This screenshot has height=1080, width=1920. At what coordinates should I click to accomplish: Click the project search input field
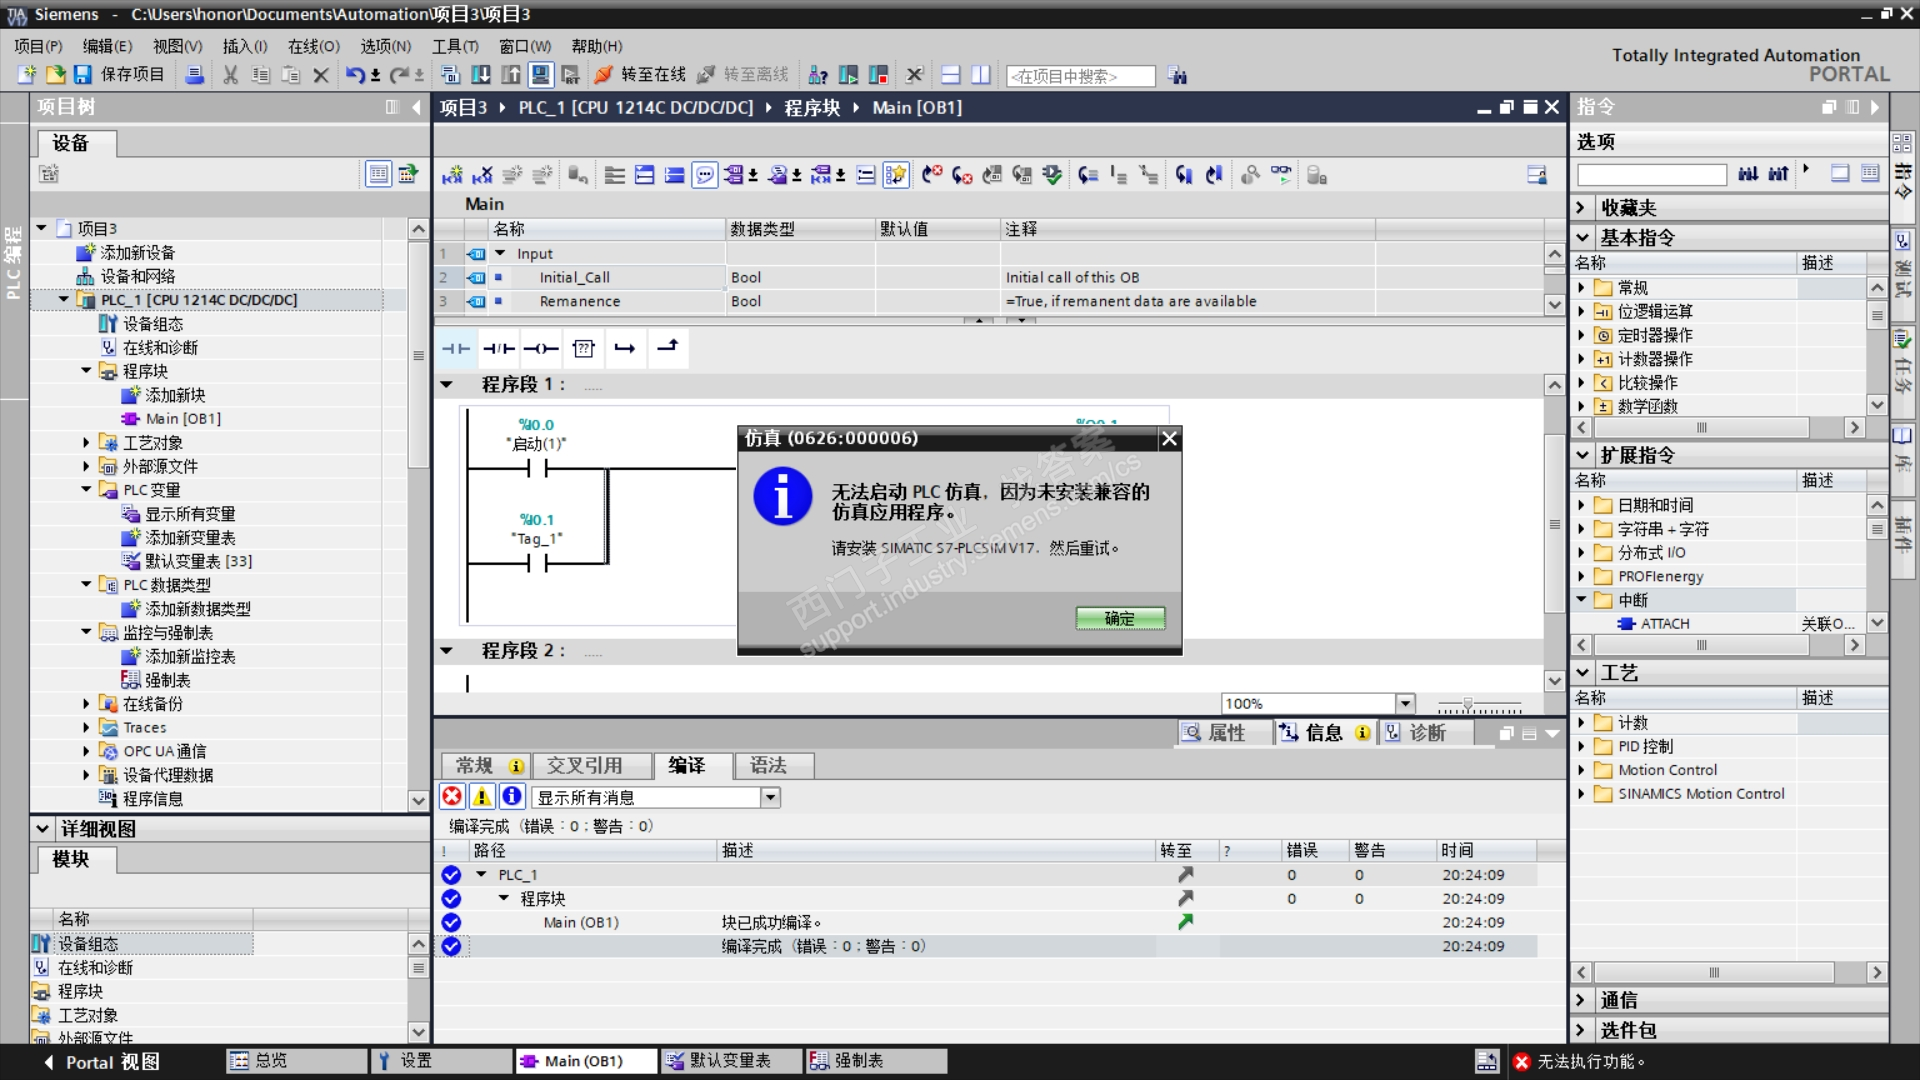[x=1079, y=76]
